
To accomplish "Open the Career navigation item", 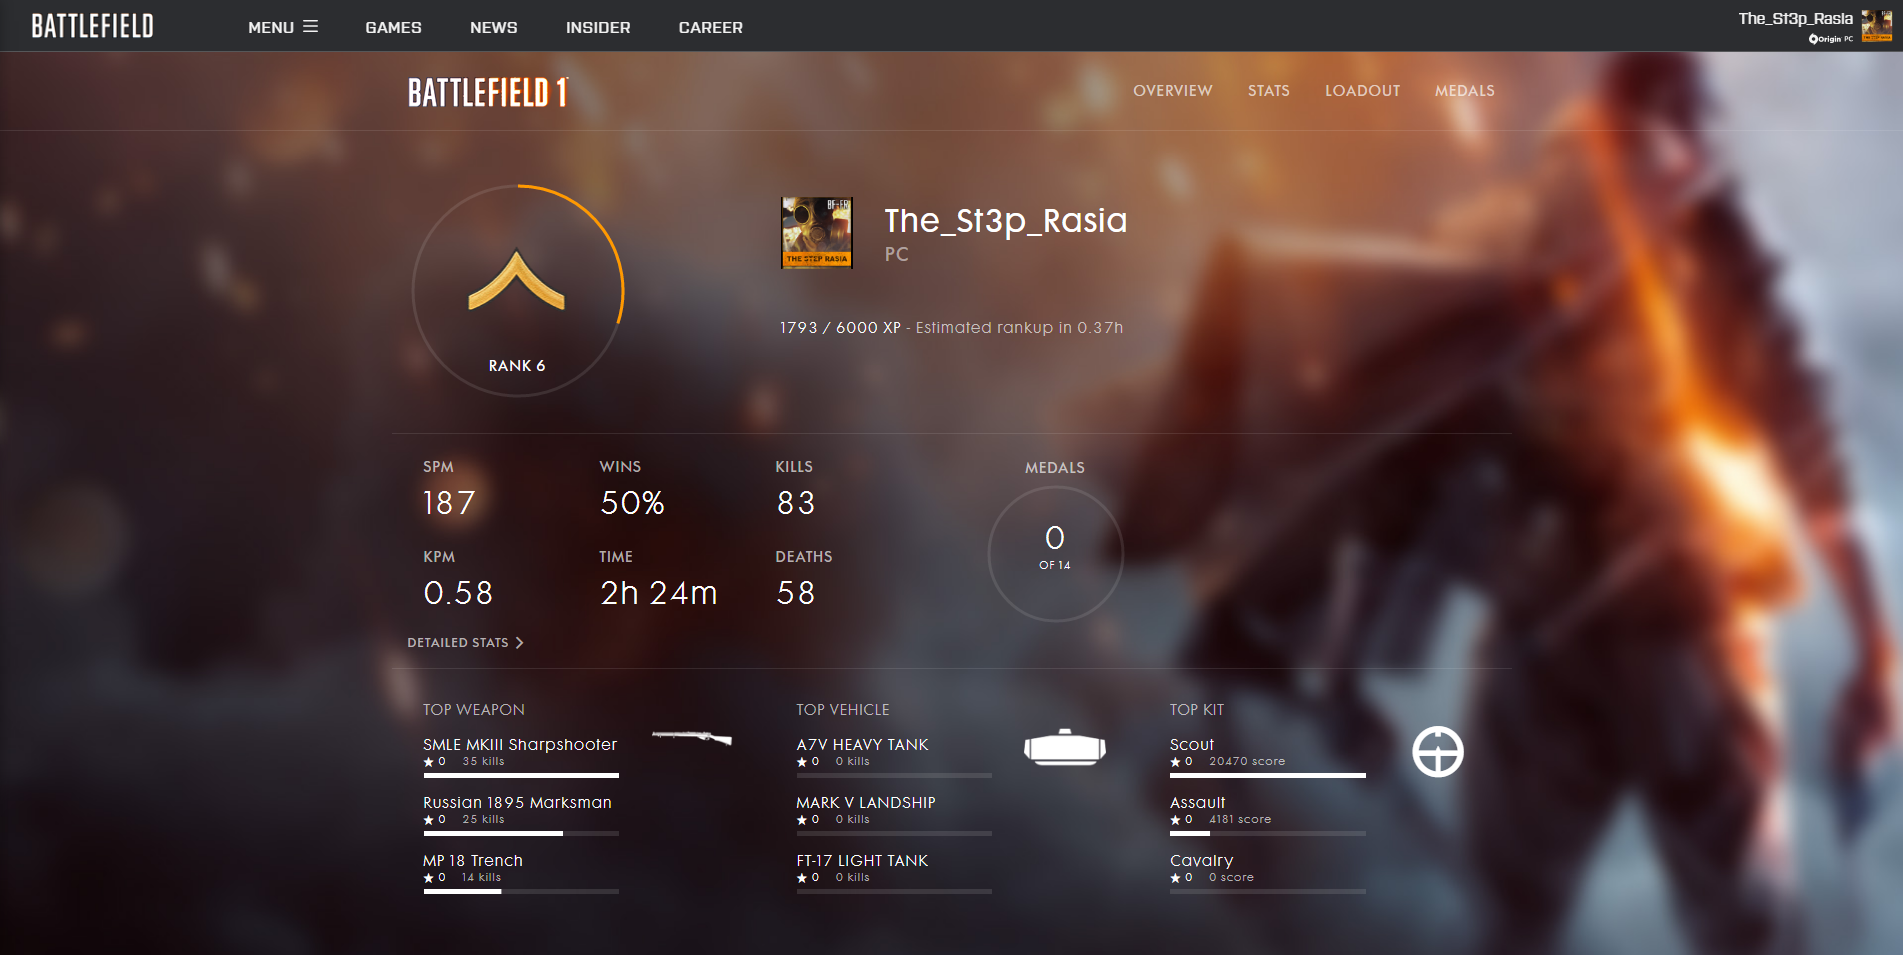I will pos(710,27).
